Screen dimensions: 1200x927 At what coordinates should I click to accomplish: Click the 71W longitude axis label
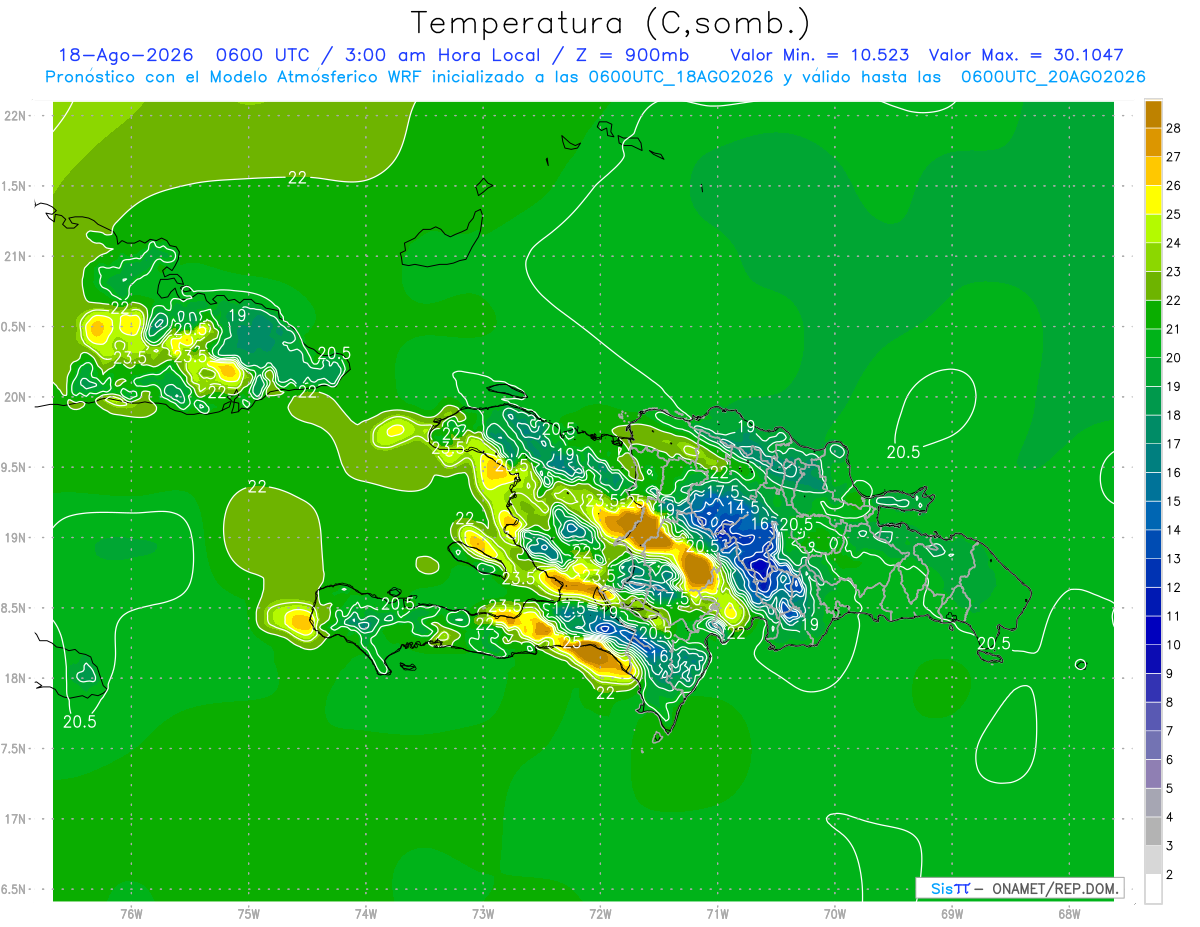pos(717,914)
